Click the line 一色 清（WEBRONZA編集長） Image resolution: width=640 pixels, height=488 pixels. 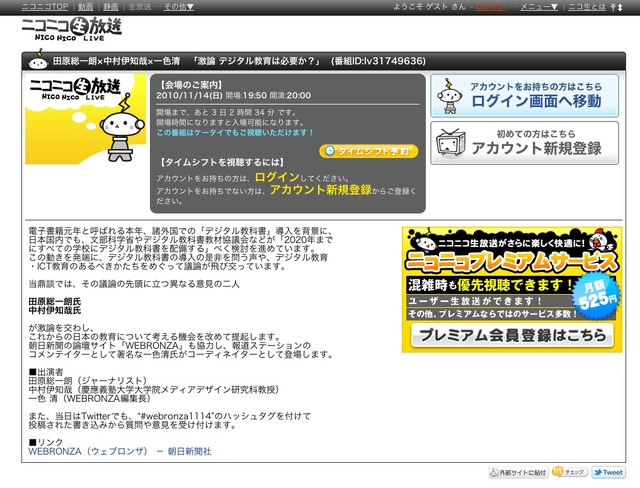point(89,398)
